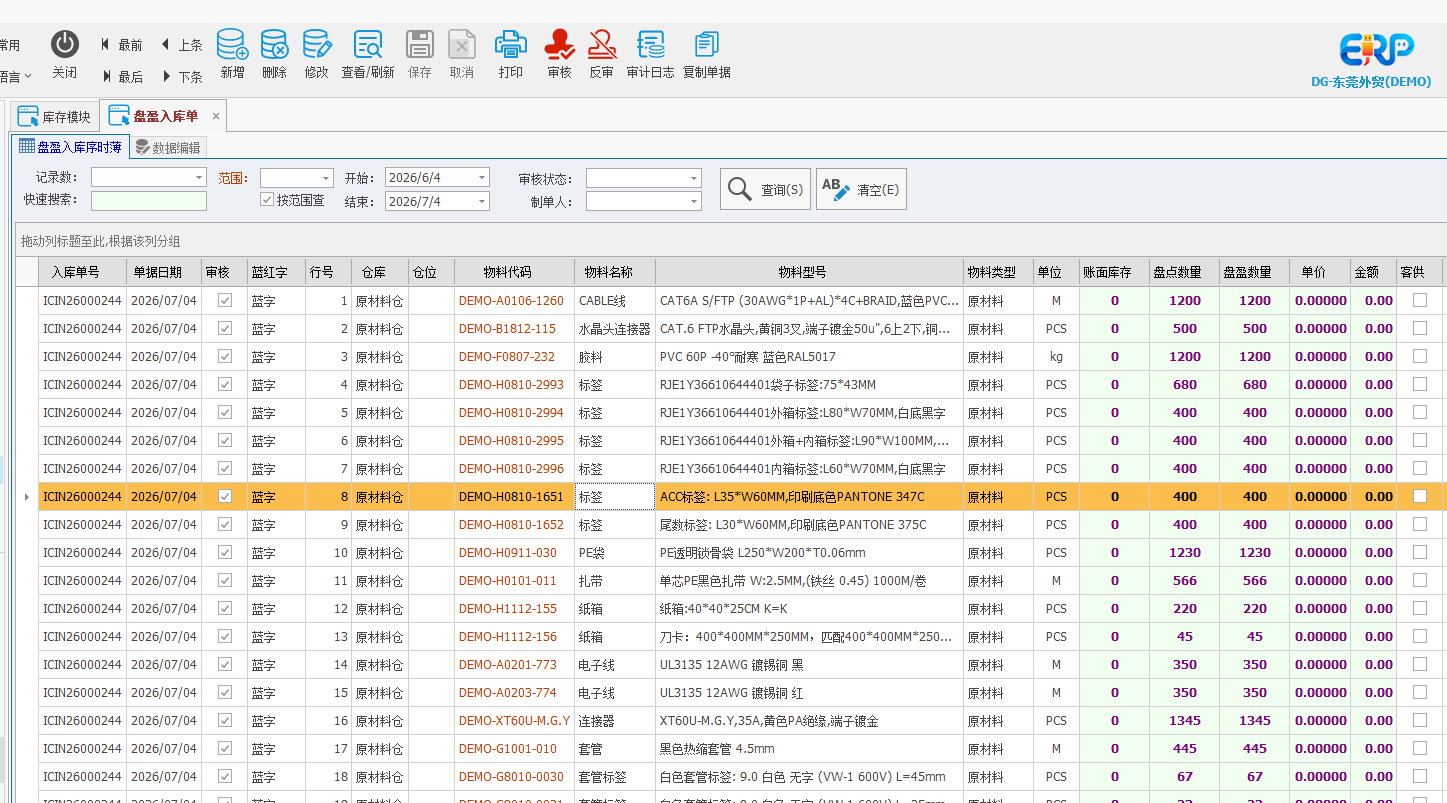Switch to the 库存模块 tab
1447x803 pixels.
coord(55,117)
